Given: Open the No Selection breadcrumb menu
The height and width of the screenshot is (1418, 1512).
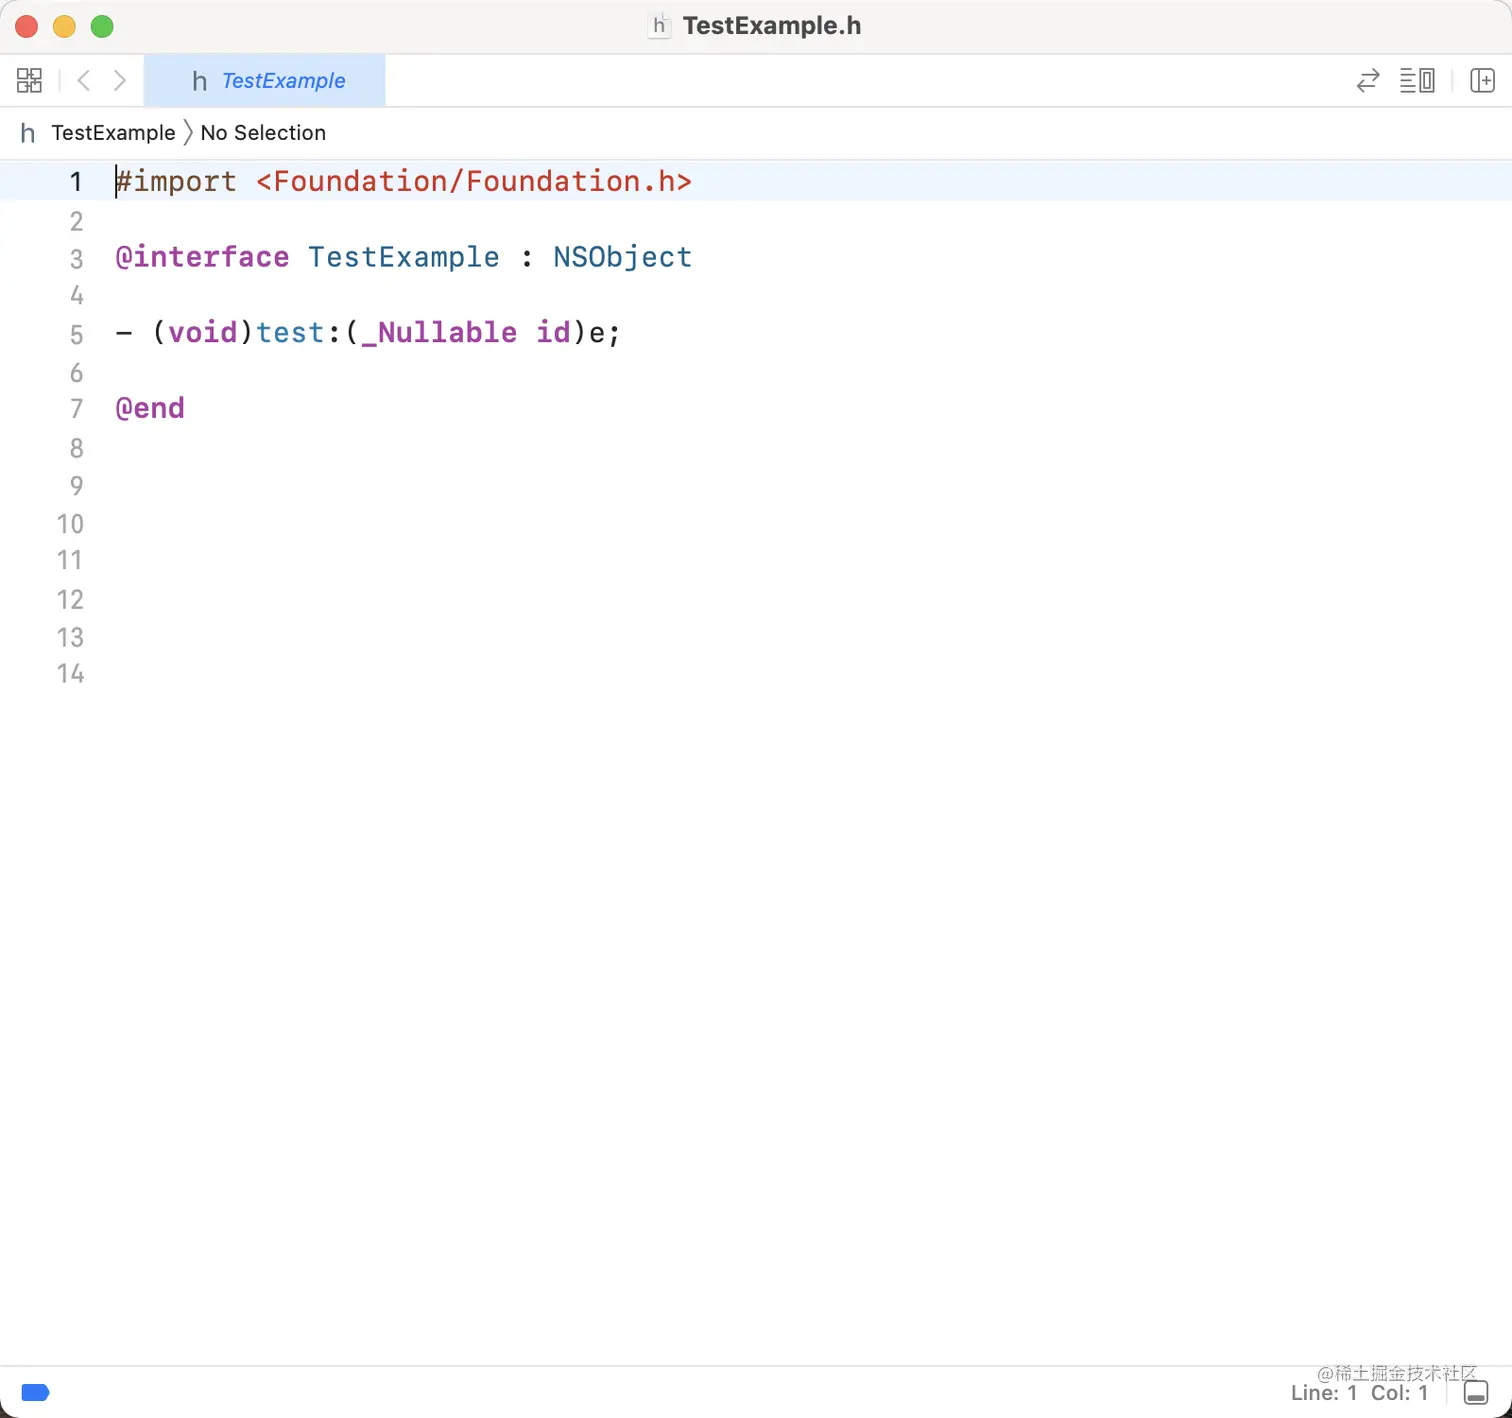Looking at the screenshot, I should pyautogui.click(x=263, y=133).
